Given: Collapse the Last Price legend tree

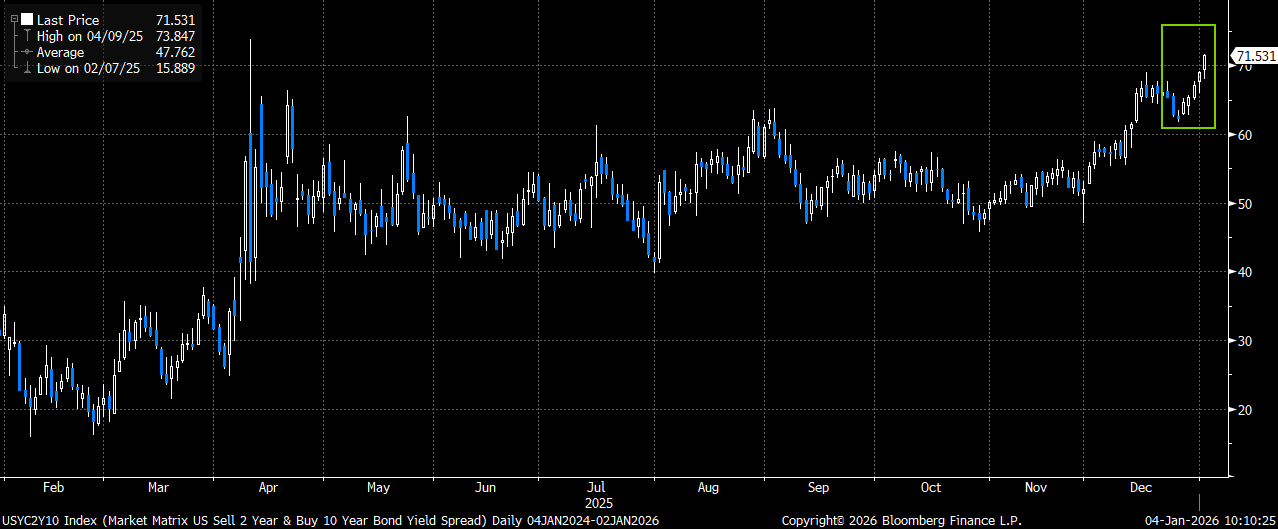Looking at the screenshot, I should click(x=14, y=19).
